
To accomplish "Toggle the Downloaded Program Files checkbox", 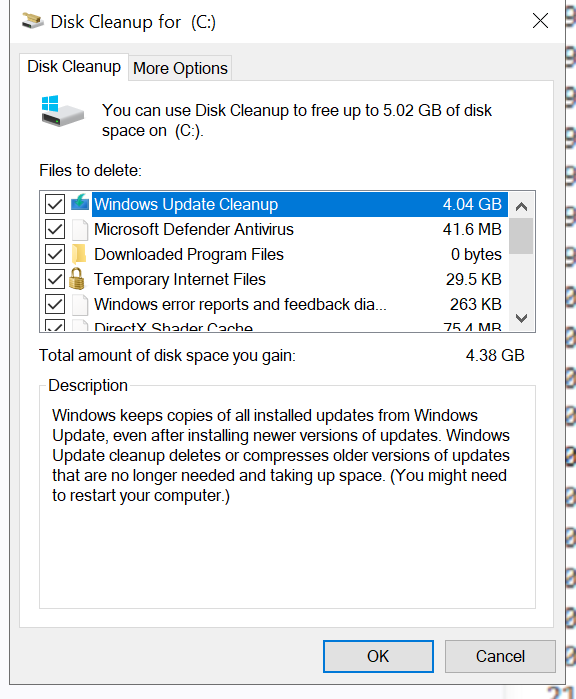I will tap(55, 254).
